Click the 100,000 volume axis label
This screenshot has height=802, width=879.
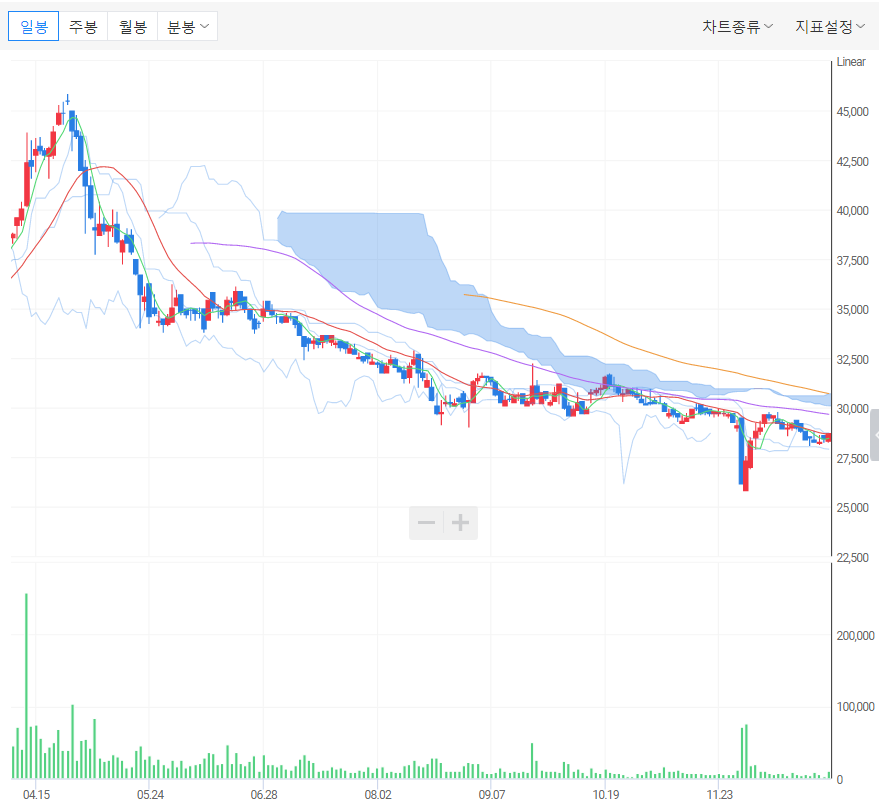855,707
